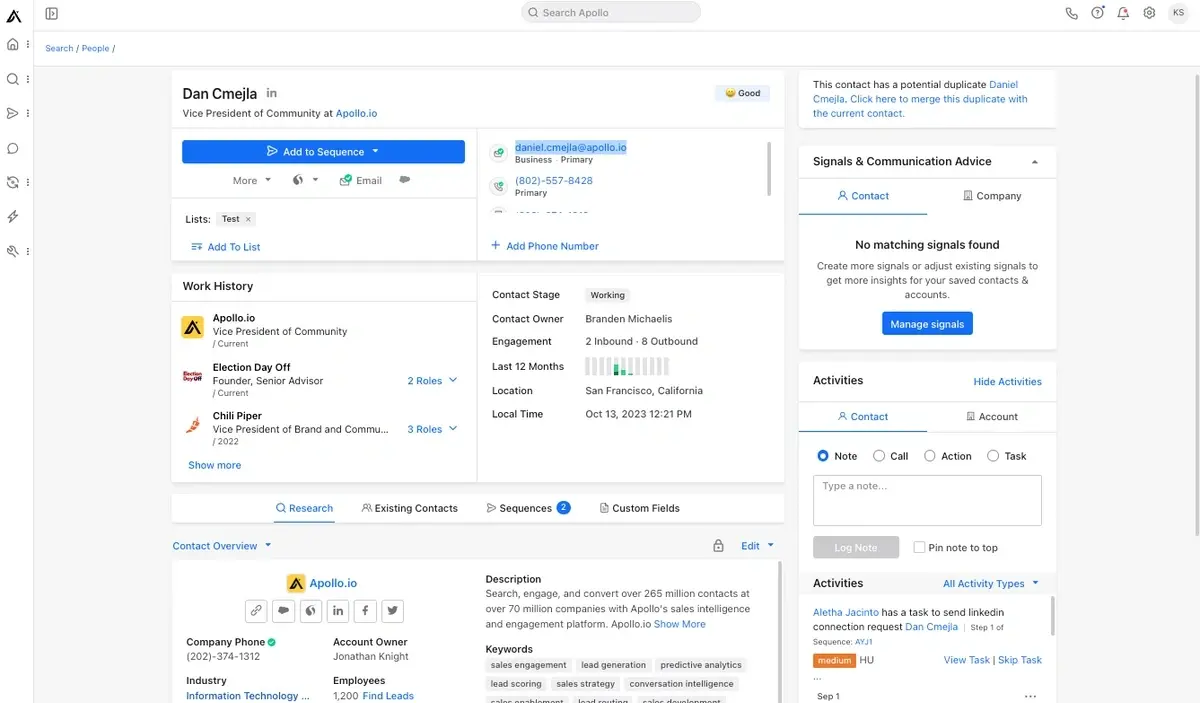Open Dan Cmejla's LinkedIn profile icon

272,93
